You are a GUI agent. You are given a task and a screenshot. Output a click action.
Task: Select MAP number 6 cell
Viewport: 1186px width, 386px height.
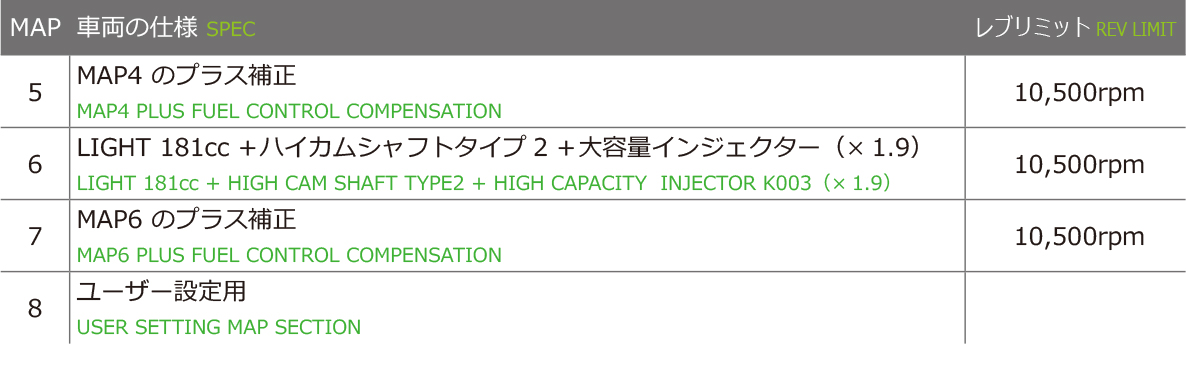[35, 163]
